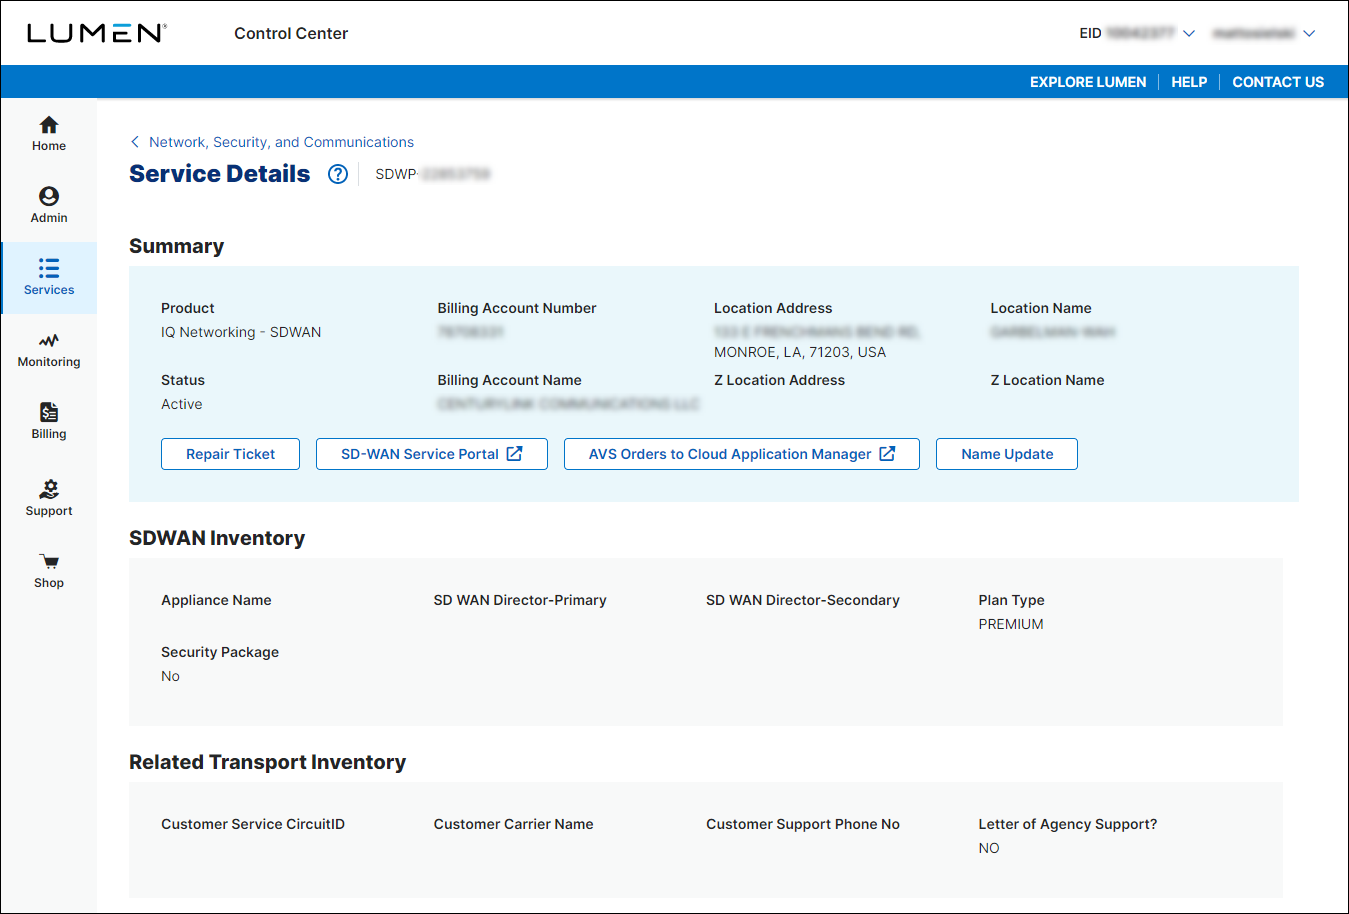Select Services in the sidebar
The image size is (1349, 914).
(49, 278)
